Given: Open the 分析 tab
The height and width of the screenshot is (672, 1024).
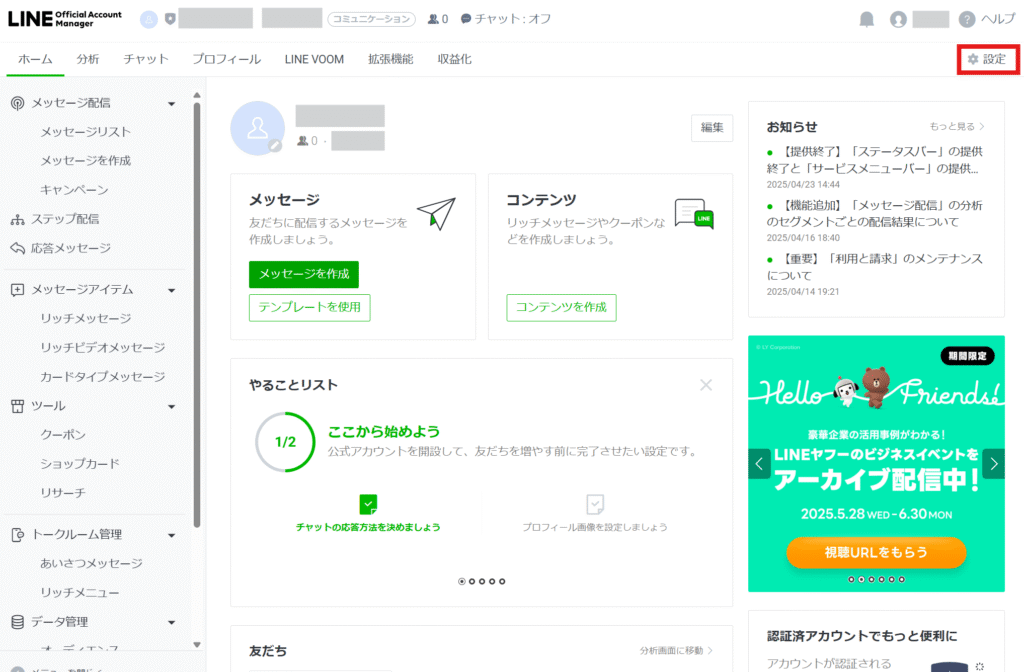Looking at the screenshot, I should (x=88, y=59).
